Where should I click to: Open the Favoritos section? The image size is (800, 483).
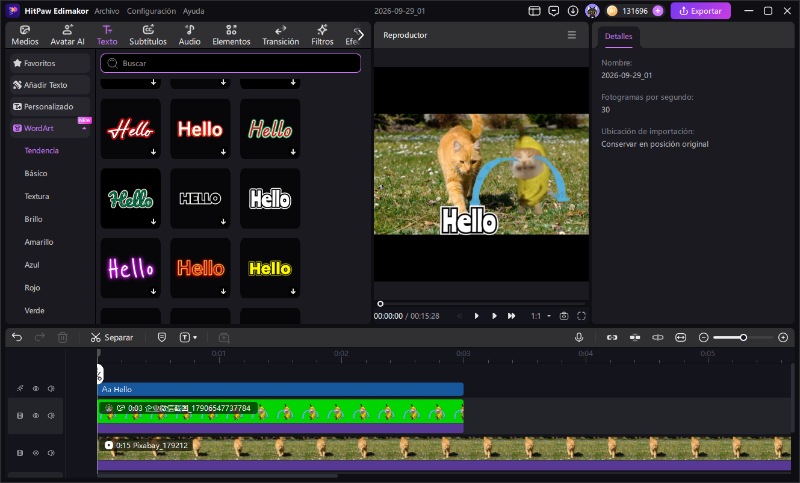click(50, 63)
